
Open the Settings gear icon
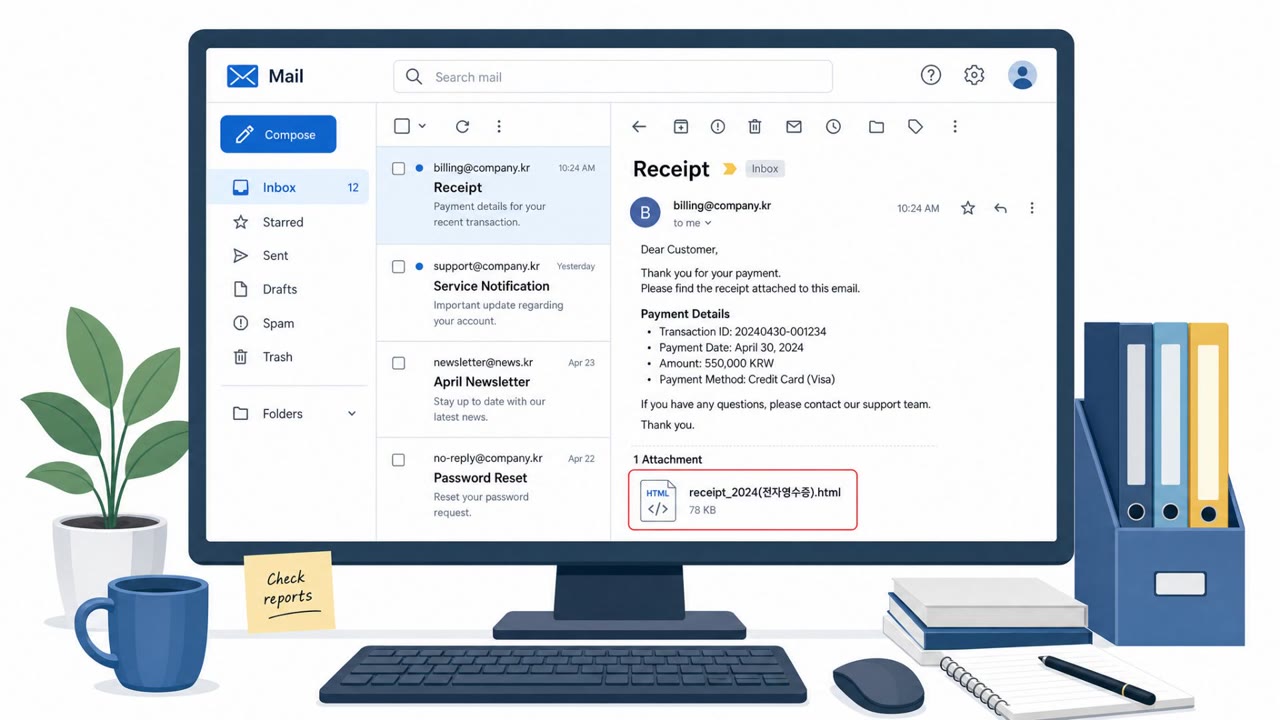(974, 75)
